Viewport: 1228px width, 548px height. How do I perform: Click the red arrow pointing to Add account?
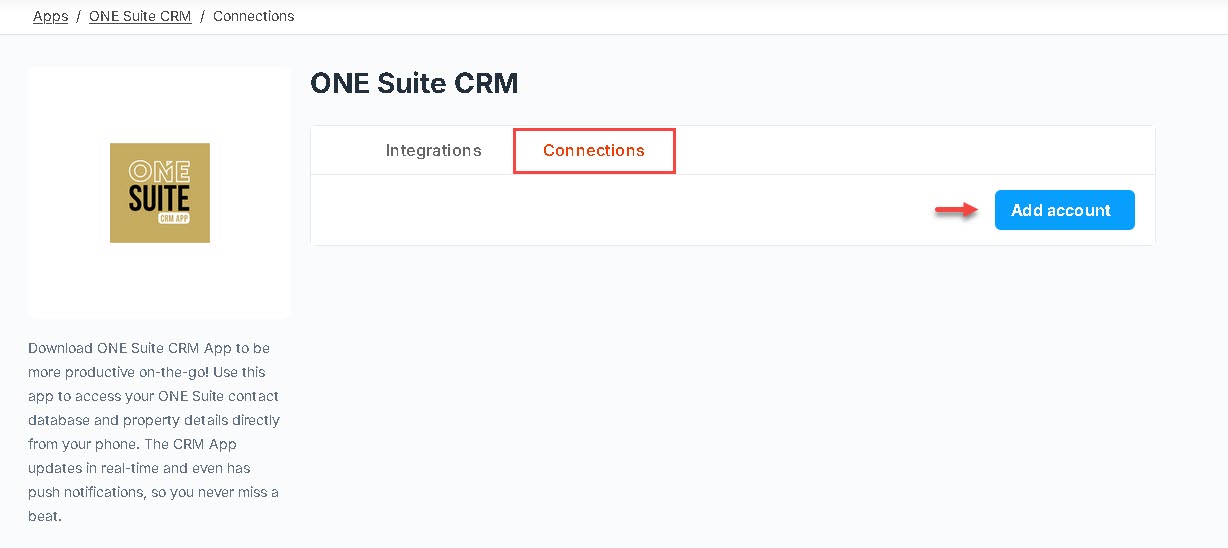[x=956, y=210]
